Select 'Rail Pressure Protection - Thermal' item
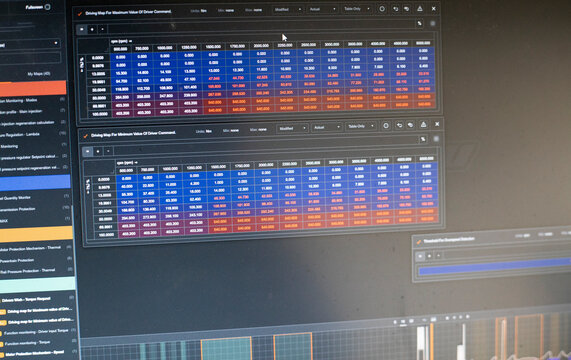 tap(28, 271)
